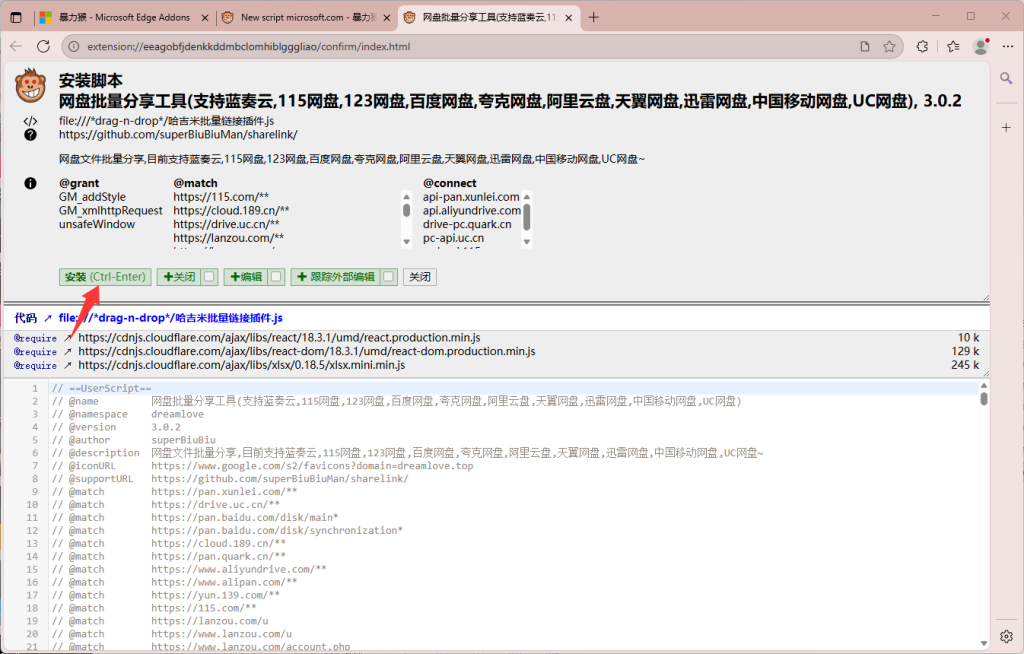Click the settings gear at sidebar bottom
This screenshot has width=1024, height=654.
1007,636
